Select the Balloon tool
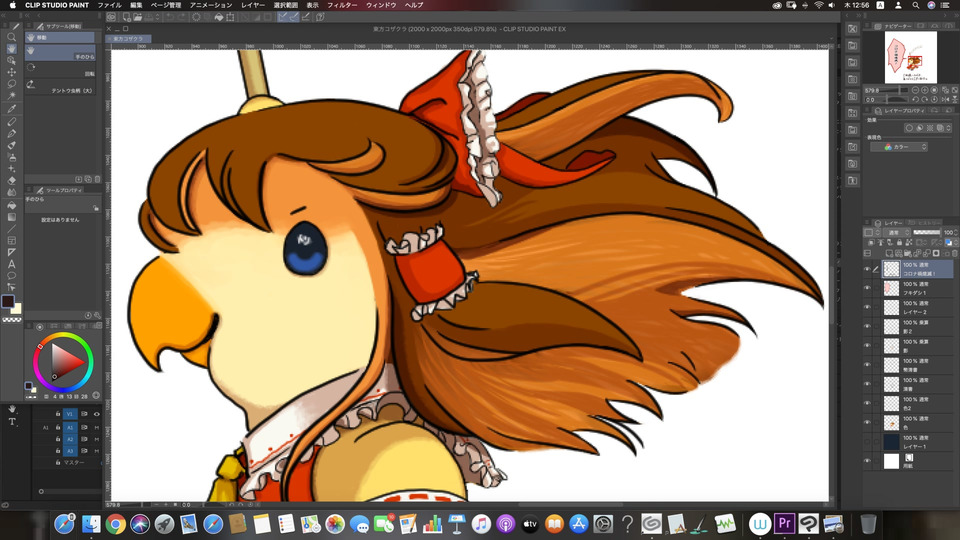This screenshot has height=540, width=960. (12, 276)
